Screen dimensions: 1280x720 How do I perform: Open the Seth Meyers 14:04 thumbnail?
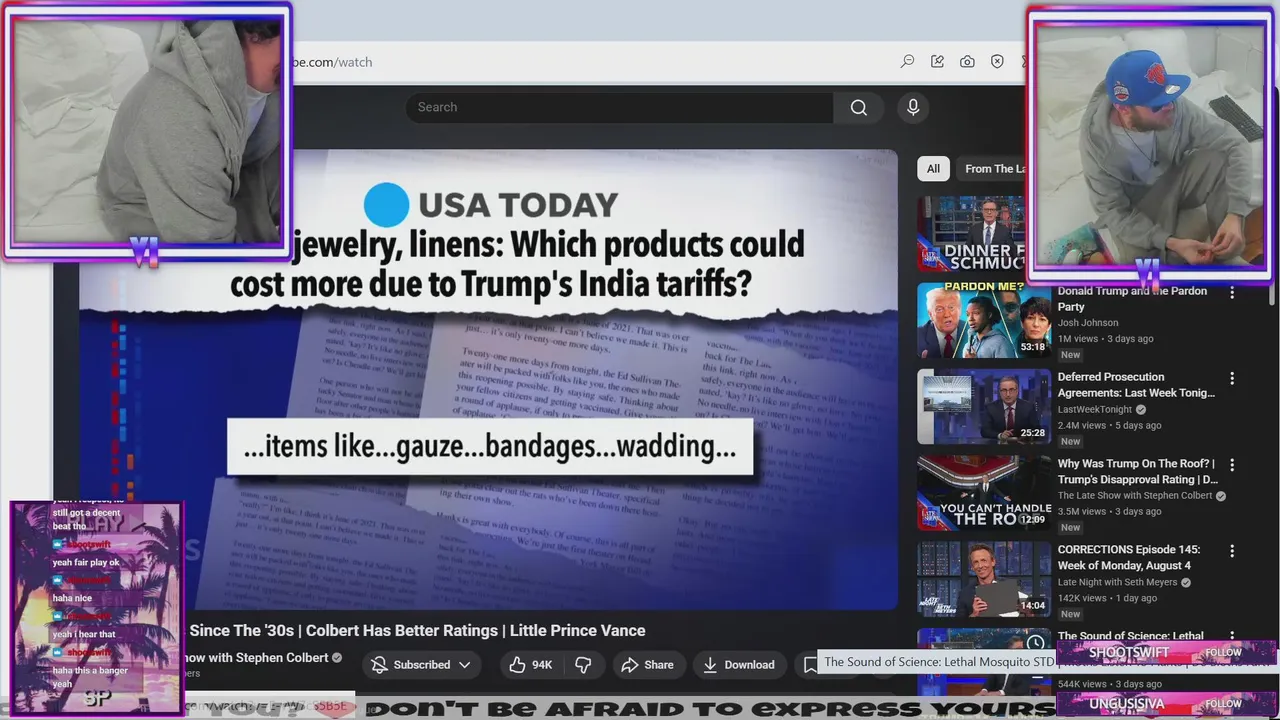coord(984,579)
